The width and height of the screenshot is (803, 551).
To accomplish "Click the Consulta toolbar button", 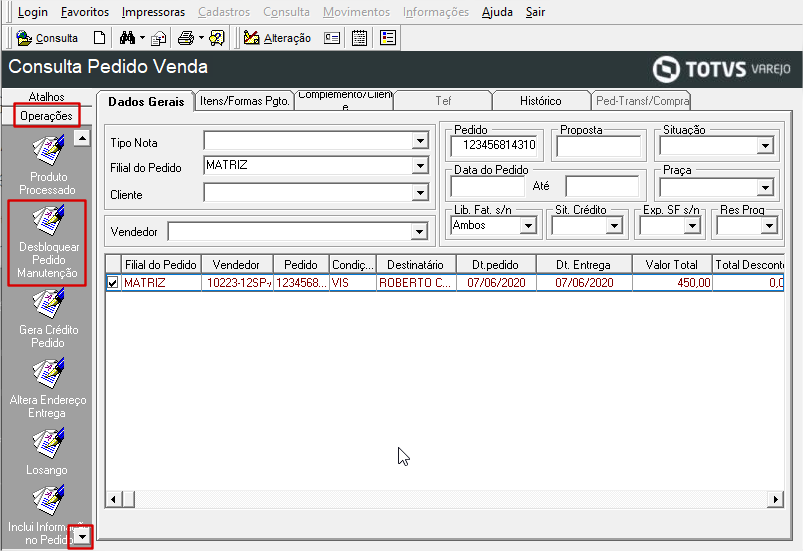I will (47, 38).
